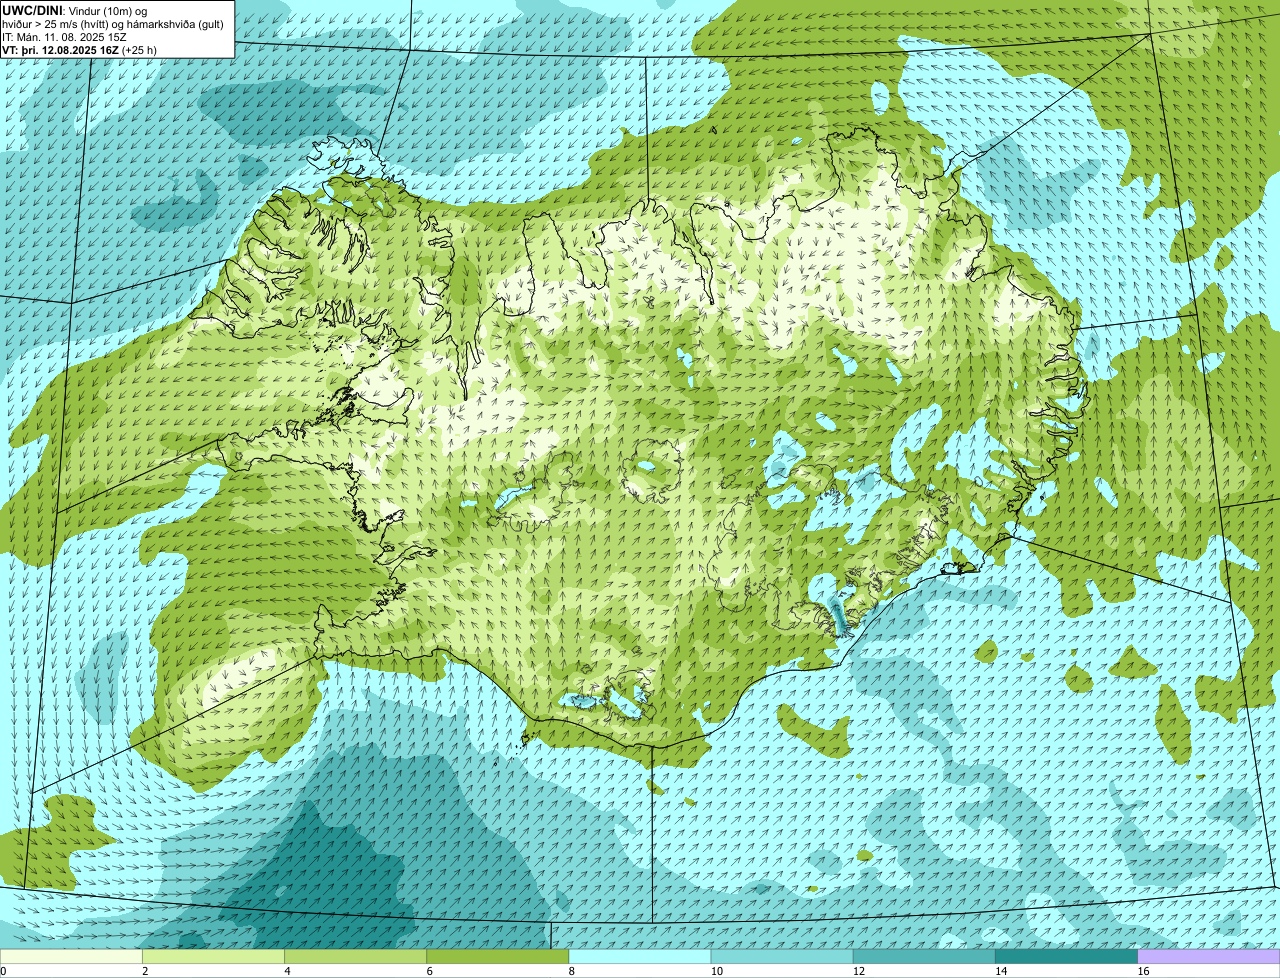Click the scale label "12"
This screenshot has width=1280, height=978.
point(858,971)
